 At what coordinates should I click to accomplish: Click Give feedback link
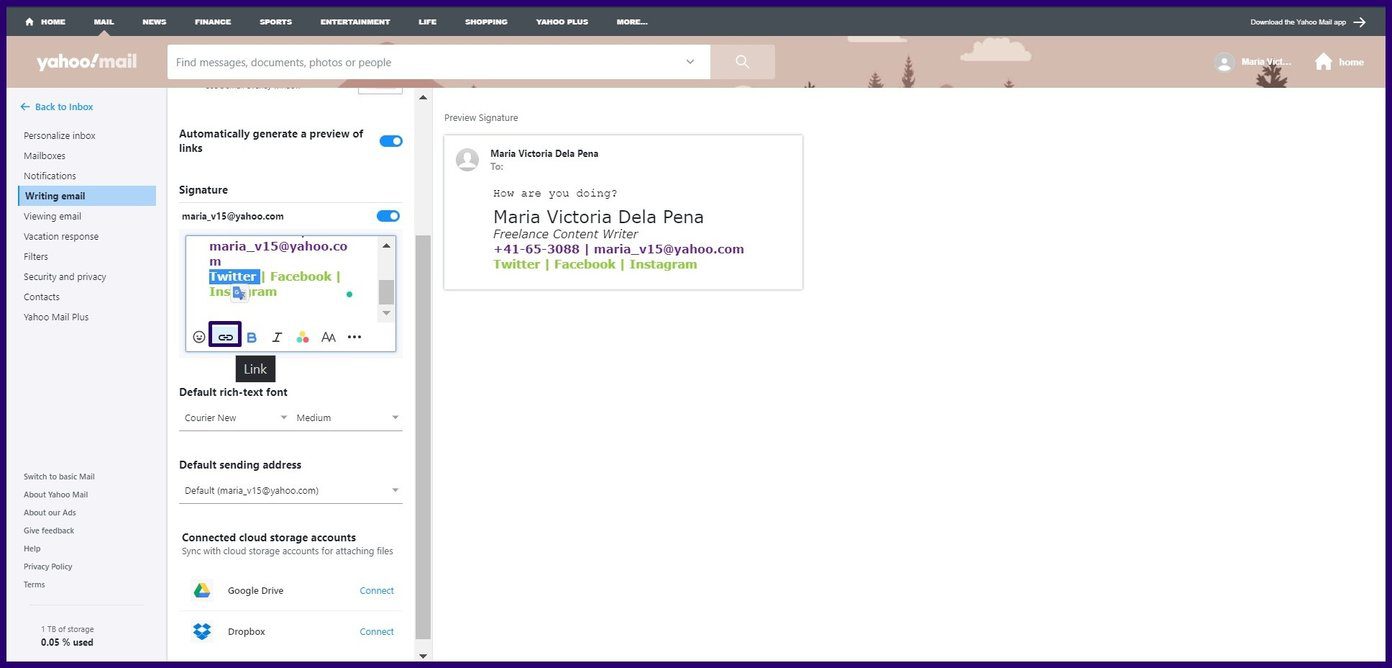pyautogui.click(x=49, y=531)
